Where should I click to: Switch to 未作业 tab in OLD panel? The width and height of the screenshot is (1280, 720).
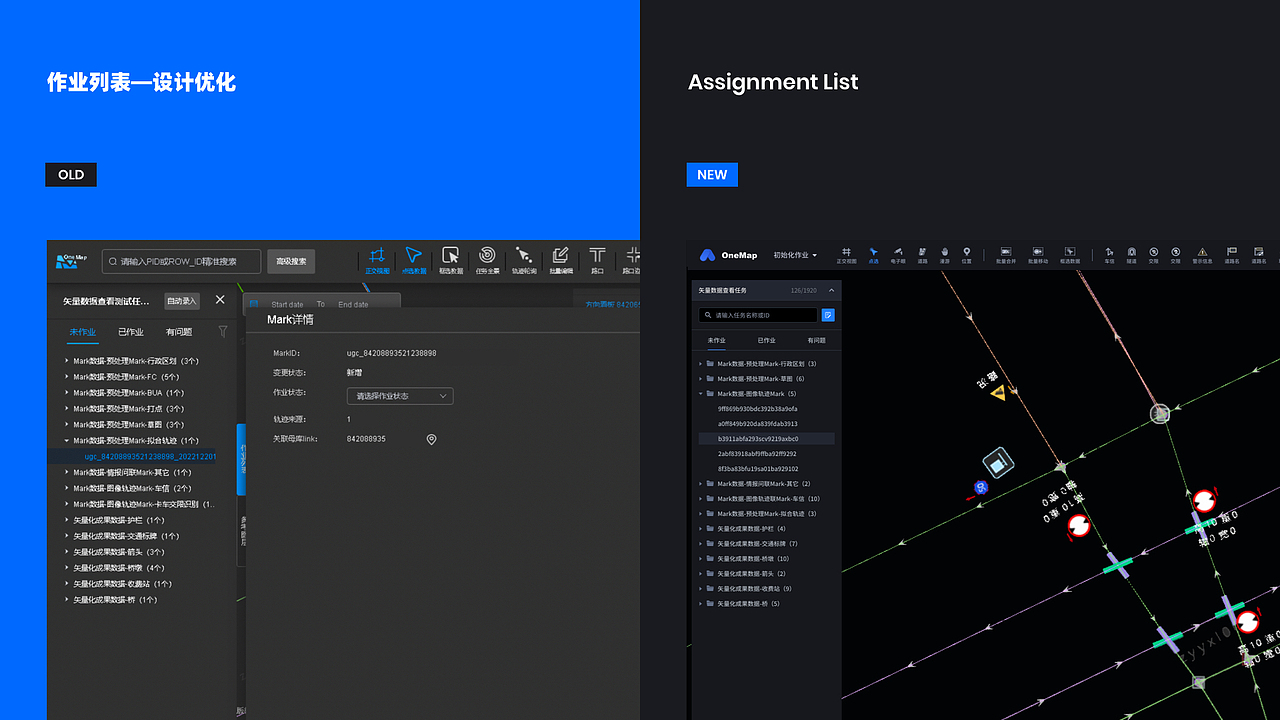[x=83, y=332]
